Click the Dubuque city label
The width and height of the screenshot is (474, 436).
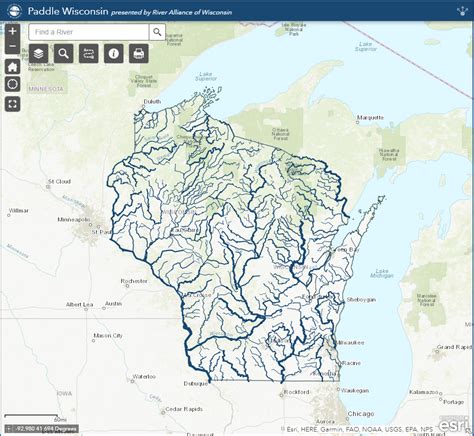click(196, 384)
